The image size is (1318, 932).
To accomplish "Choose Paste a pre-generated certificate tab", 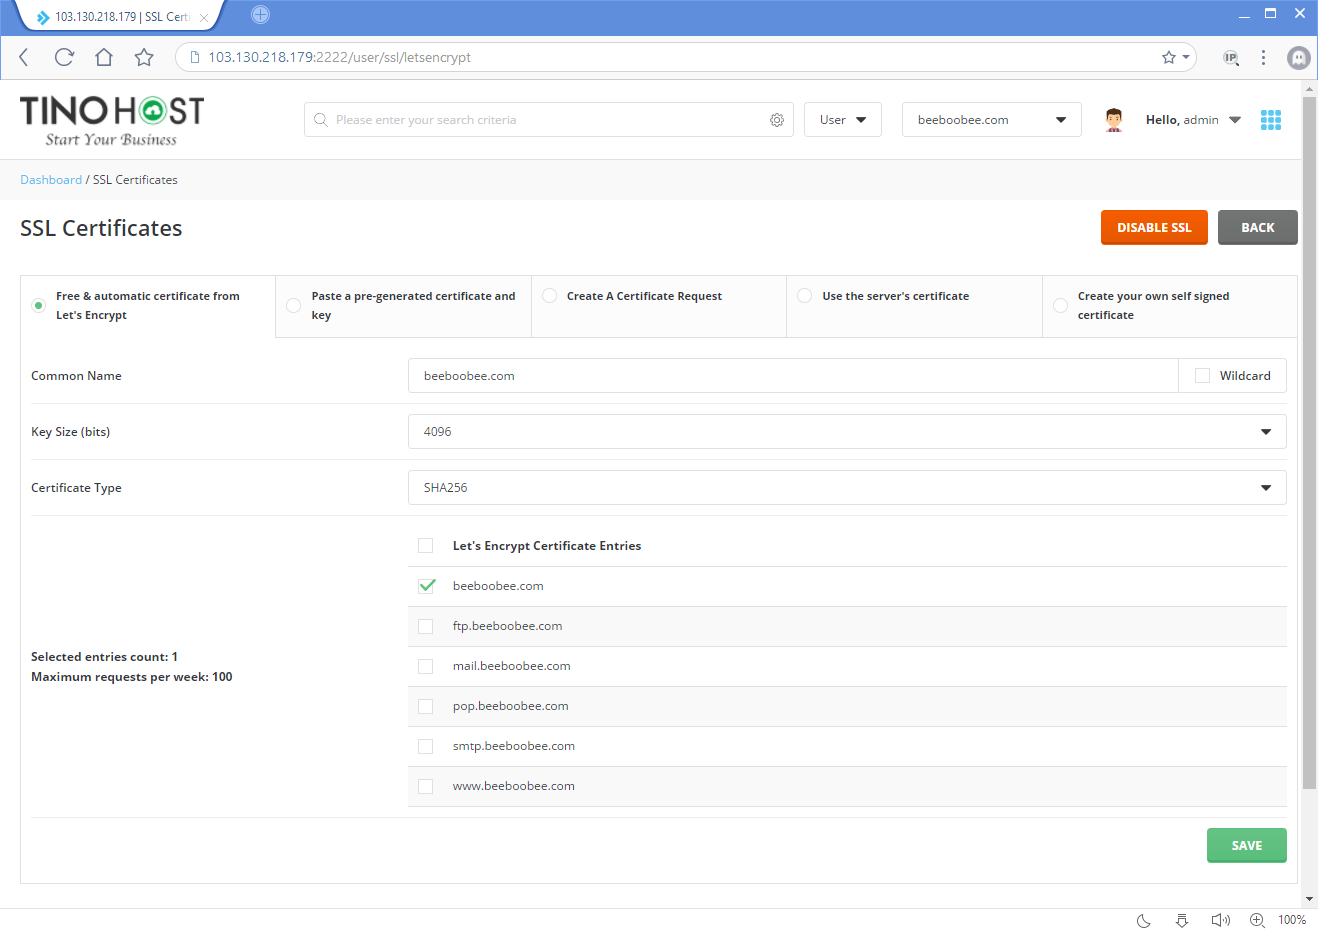I will coord(294,306).
